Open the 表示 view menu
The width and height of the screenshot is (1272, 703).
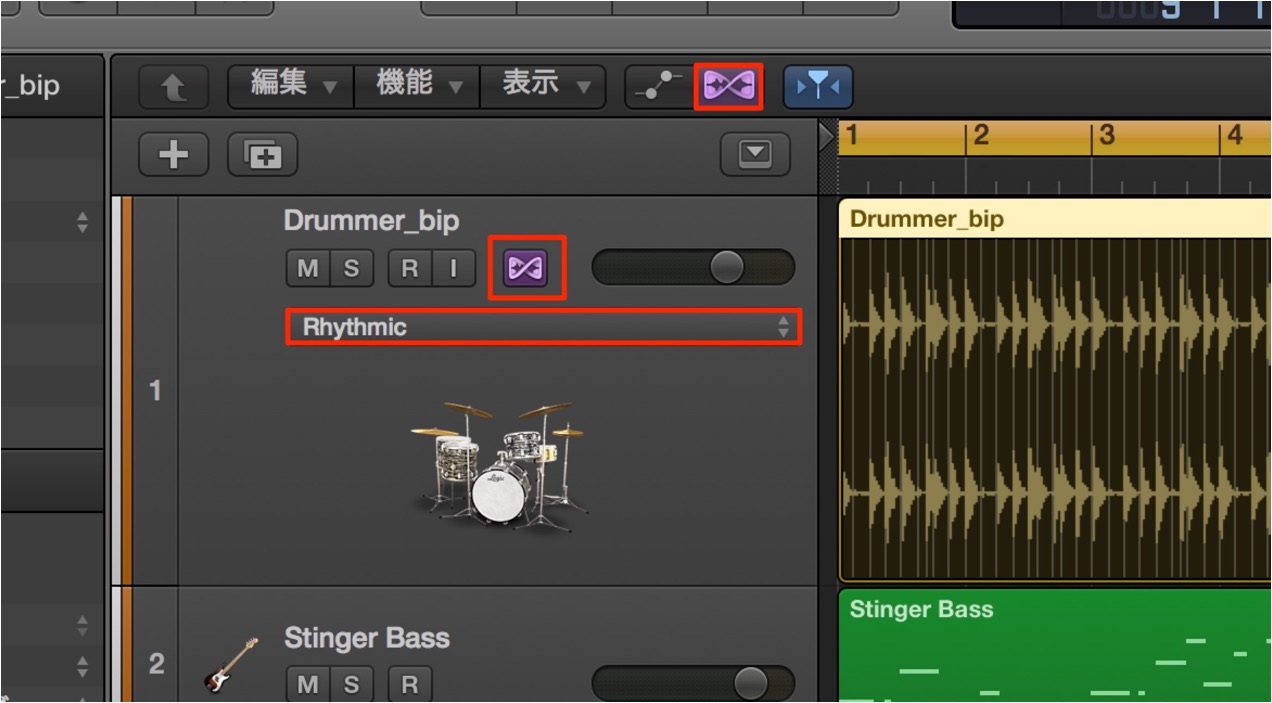(x=543, y=87)
